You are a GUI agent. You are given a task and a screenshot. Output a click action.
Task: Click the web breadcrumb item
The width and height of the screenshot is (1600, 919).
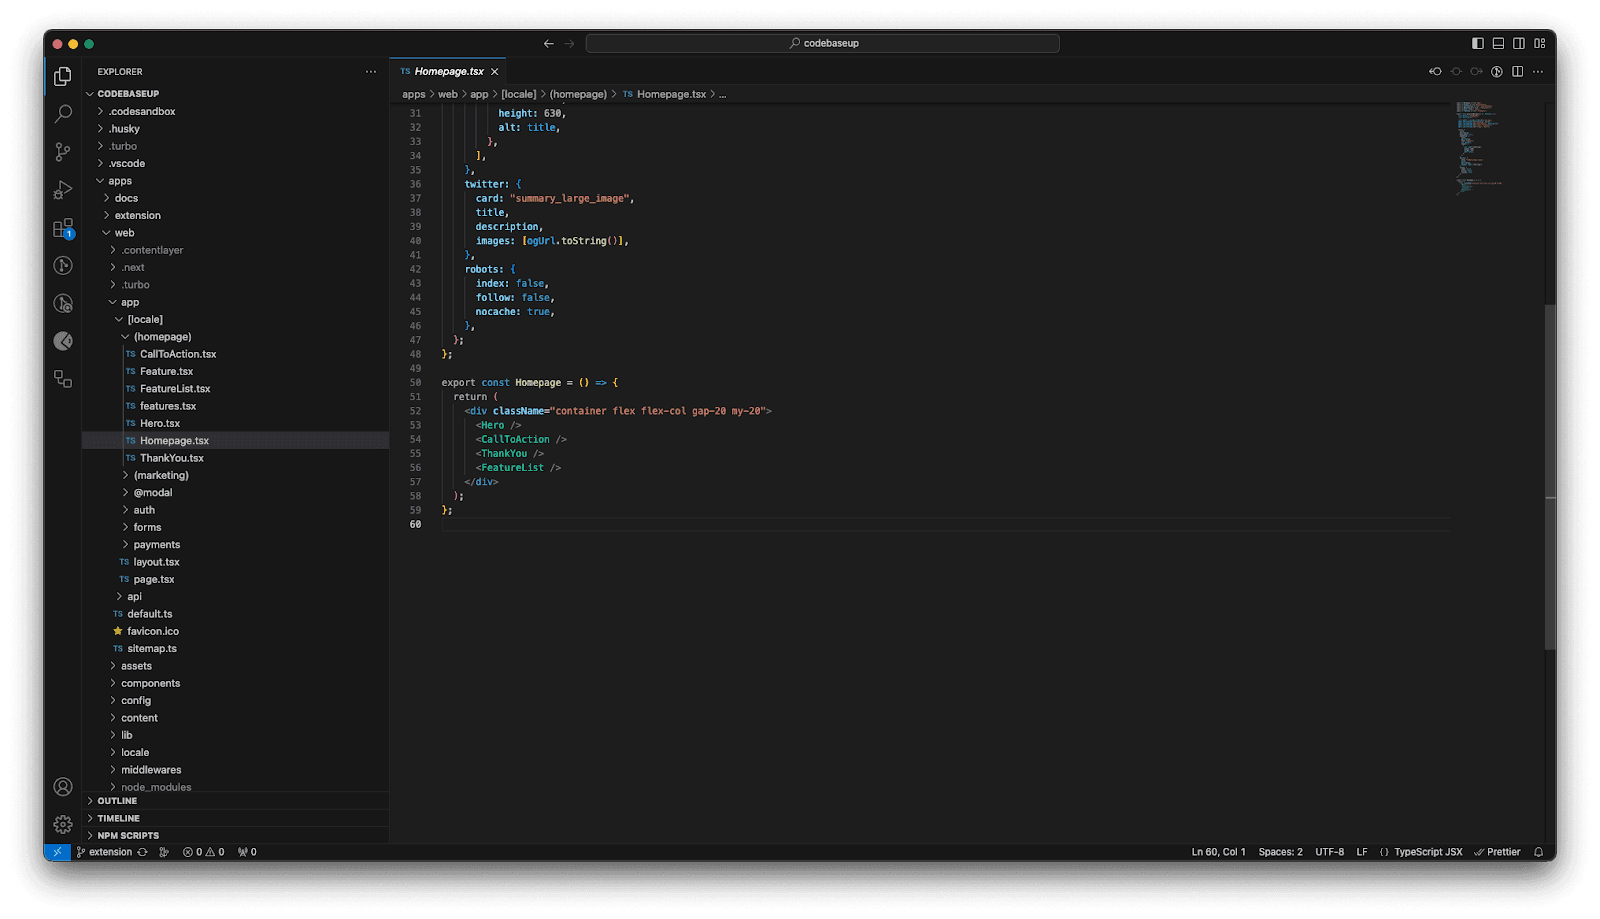click(x=447, y=94)
